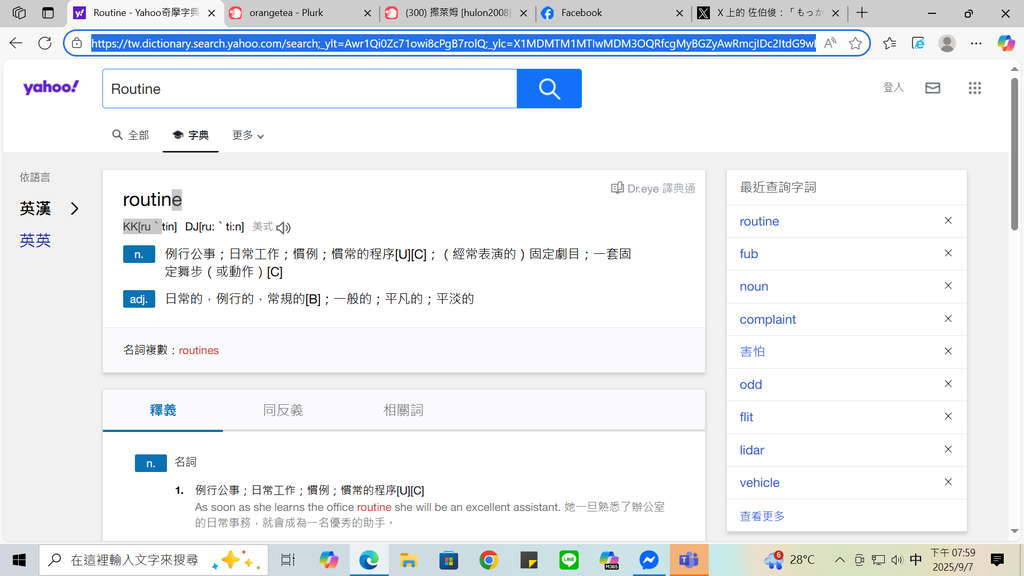Open 查看更多 recent searches link
Image resolution: width=1024 pixels, height=576 pixels.
point(762,516)
